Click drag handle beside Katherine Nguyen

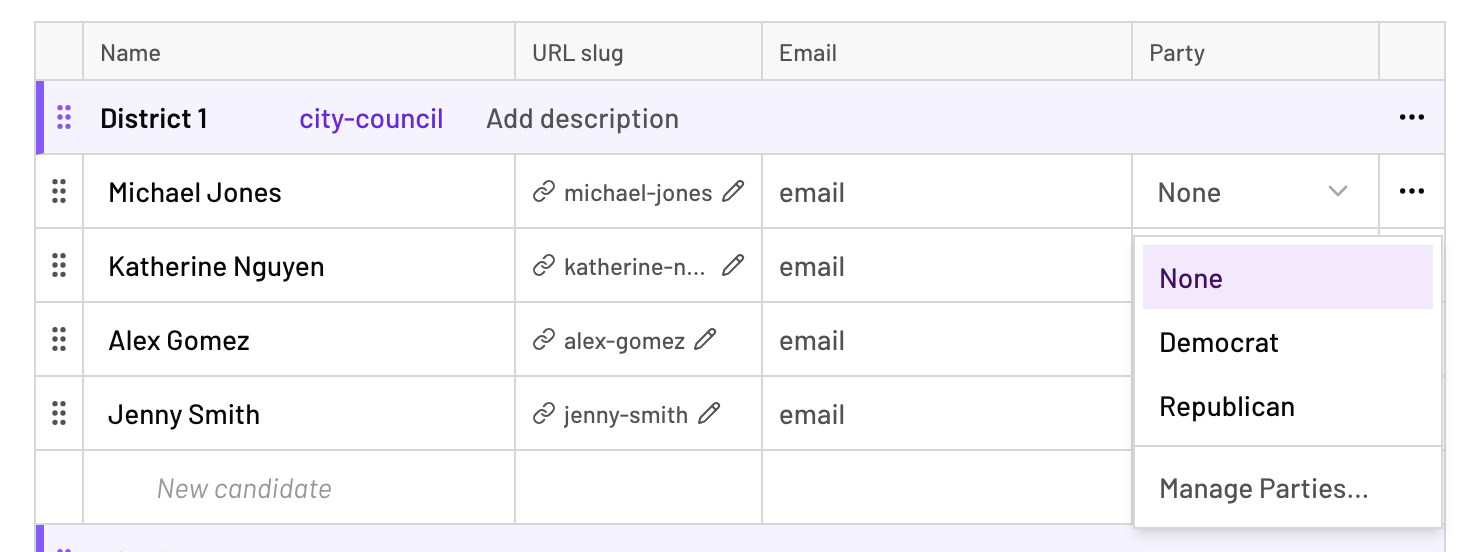click(59, 265)
